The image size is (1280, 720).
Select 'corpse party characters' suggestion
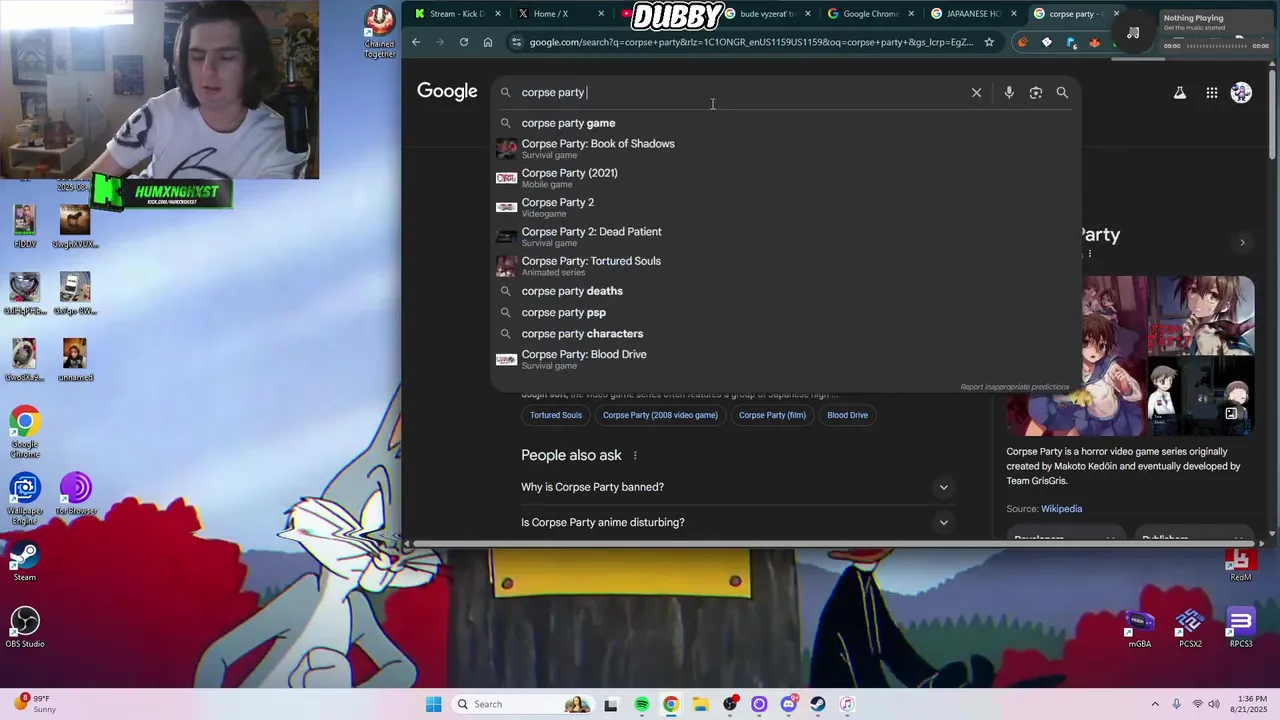(x=785, y=334)
